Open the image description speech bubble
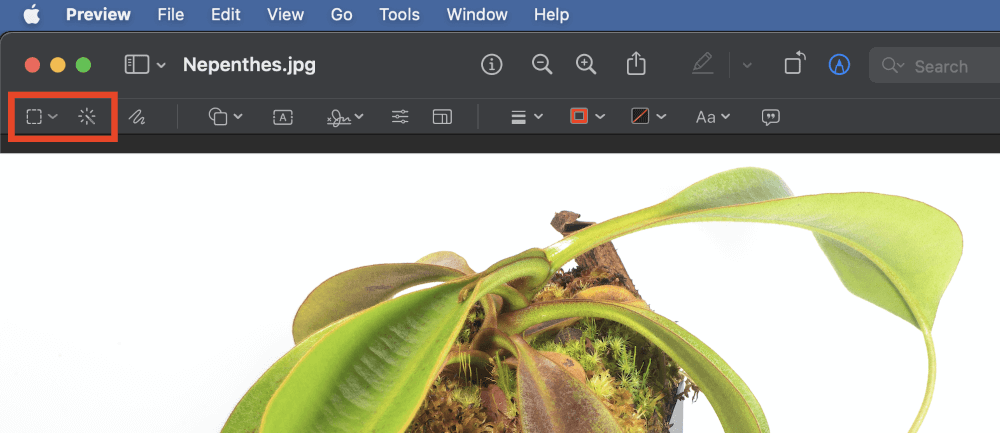Image resolution: width=1000 pixels, height=433 pixels. (x=771, y=117)
